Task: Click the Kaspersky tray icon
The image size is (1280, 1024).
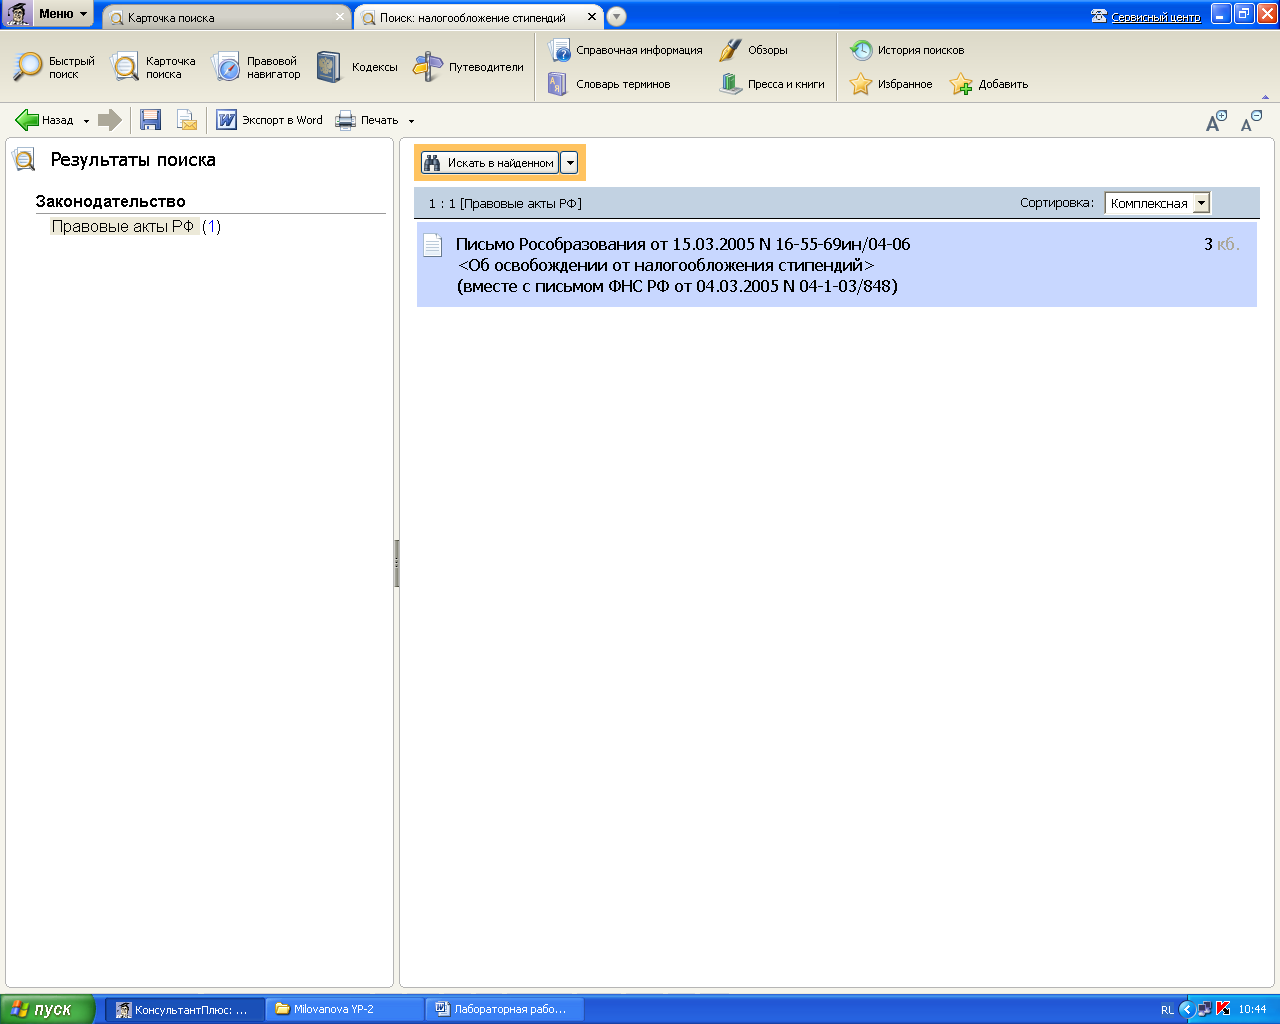Action: pyautogui.click(x=1222, y=1009)
